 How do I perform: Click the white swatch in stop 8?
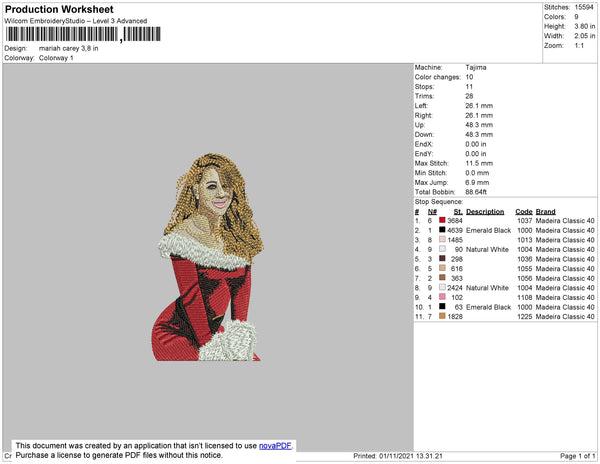pos(442,287)
